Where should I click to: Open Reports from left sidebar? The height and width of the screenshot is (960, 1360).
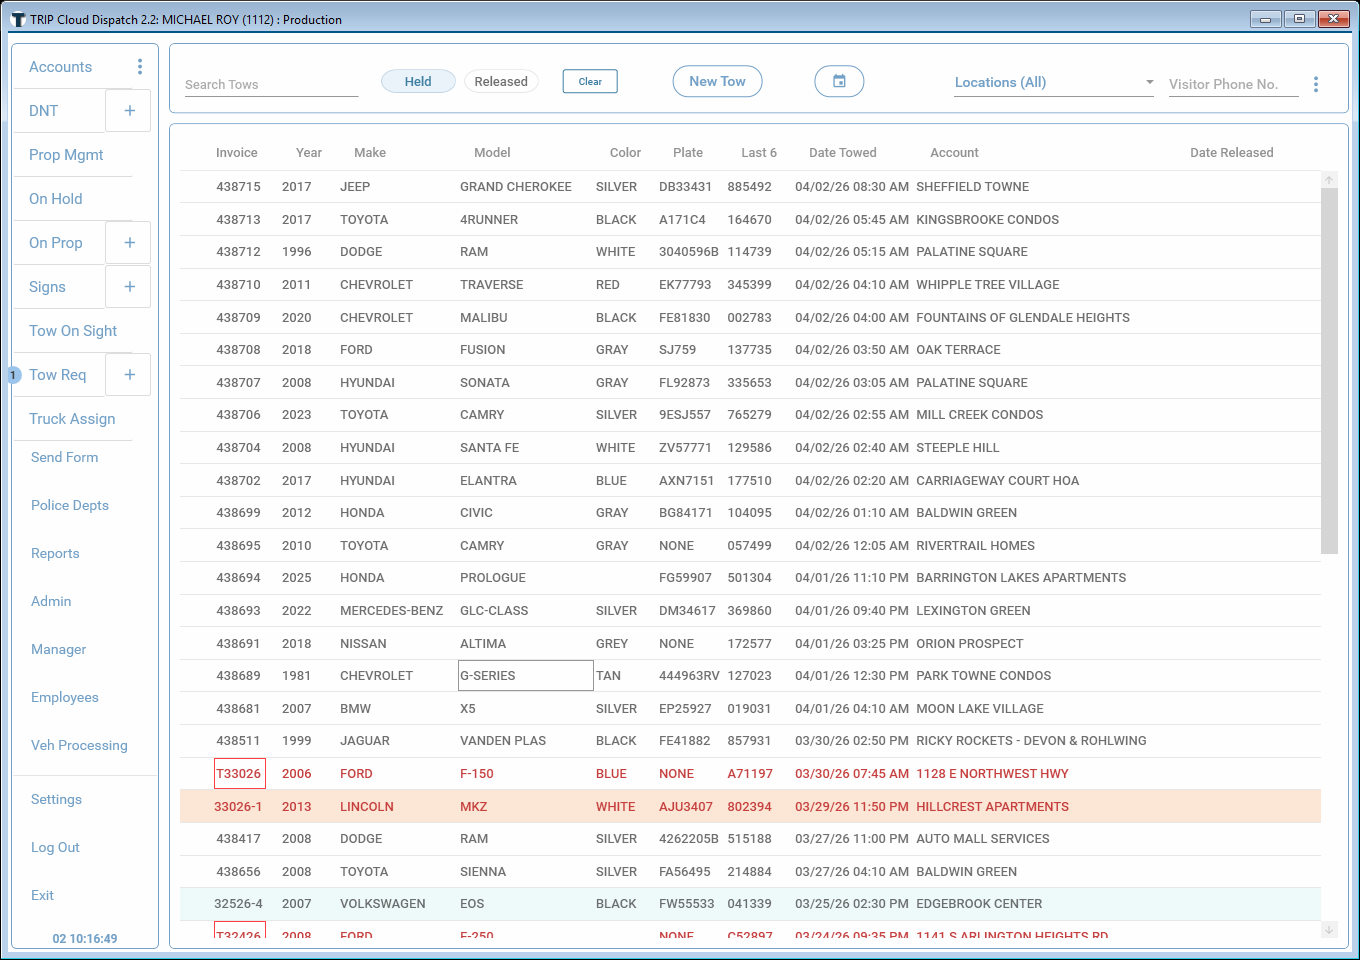(x=55, y=553)
